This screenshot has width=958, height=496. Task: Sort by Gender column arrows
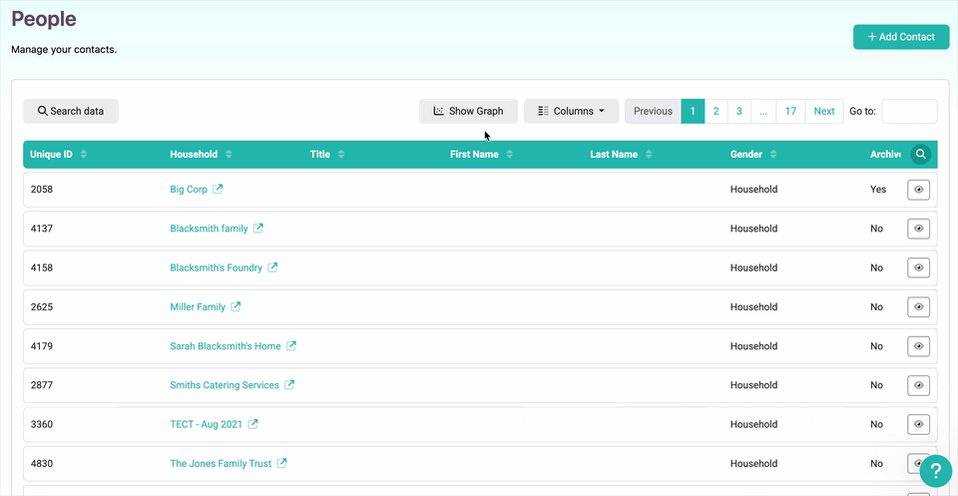[x=773, y=155]
